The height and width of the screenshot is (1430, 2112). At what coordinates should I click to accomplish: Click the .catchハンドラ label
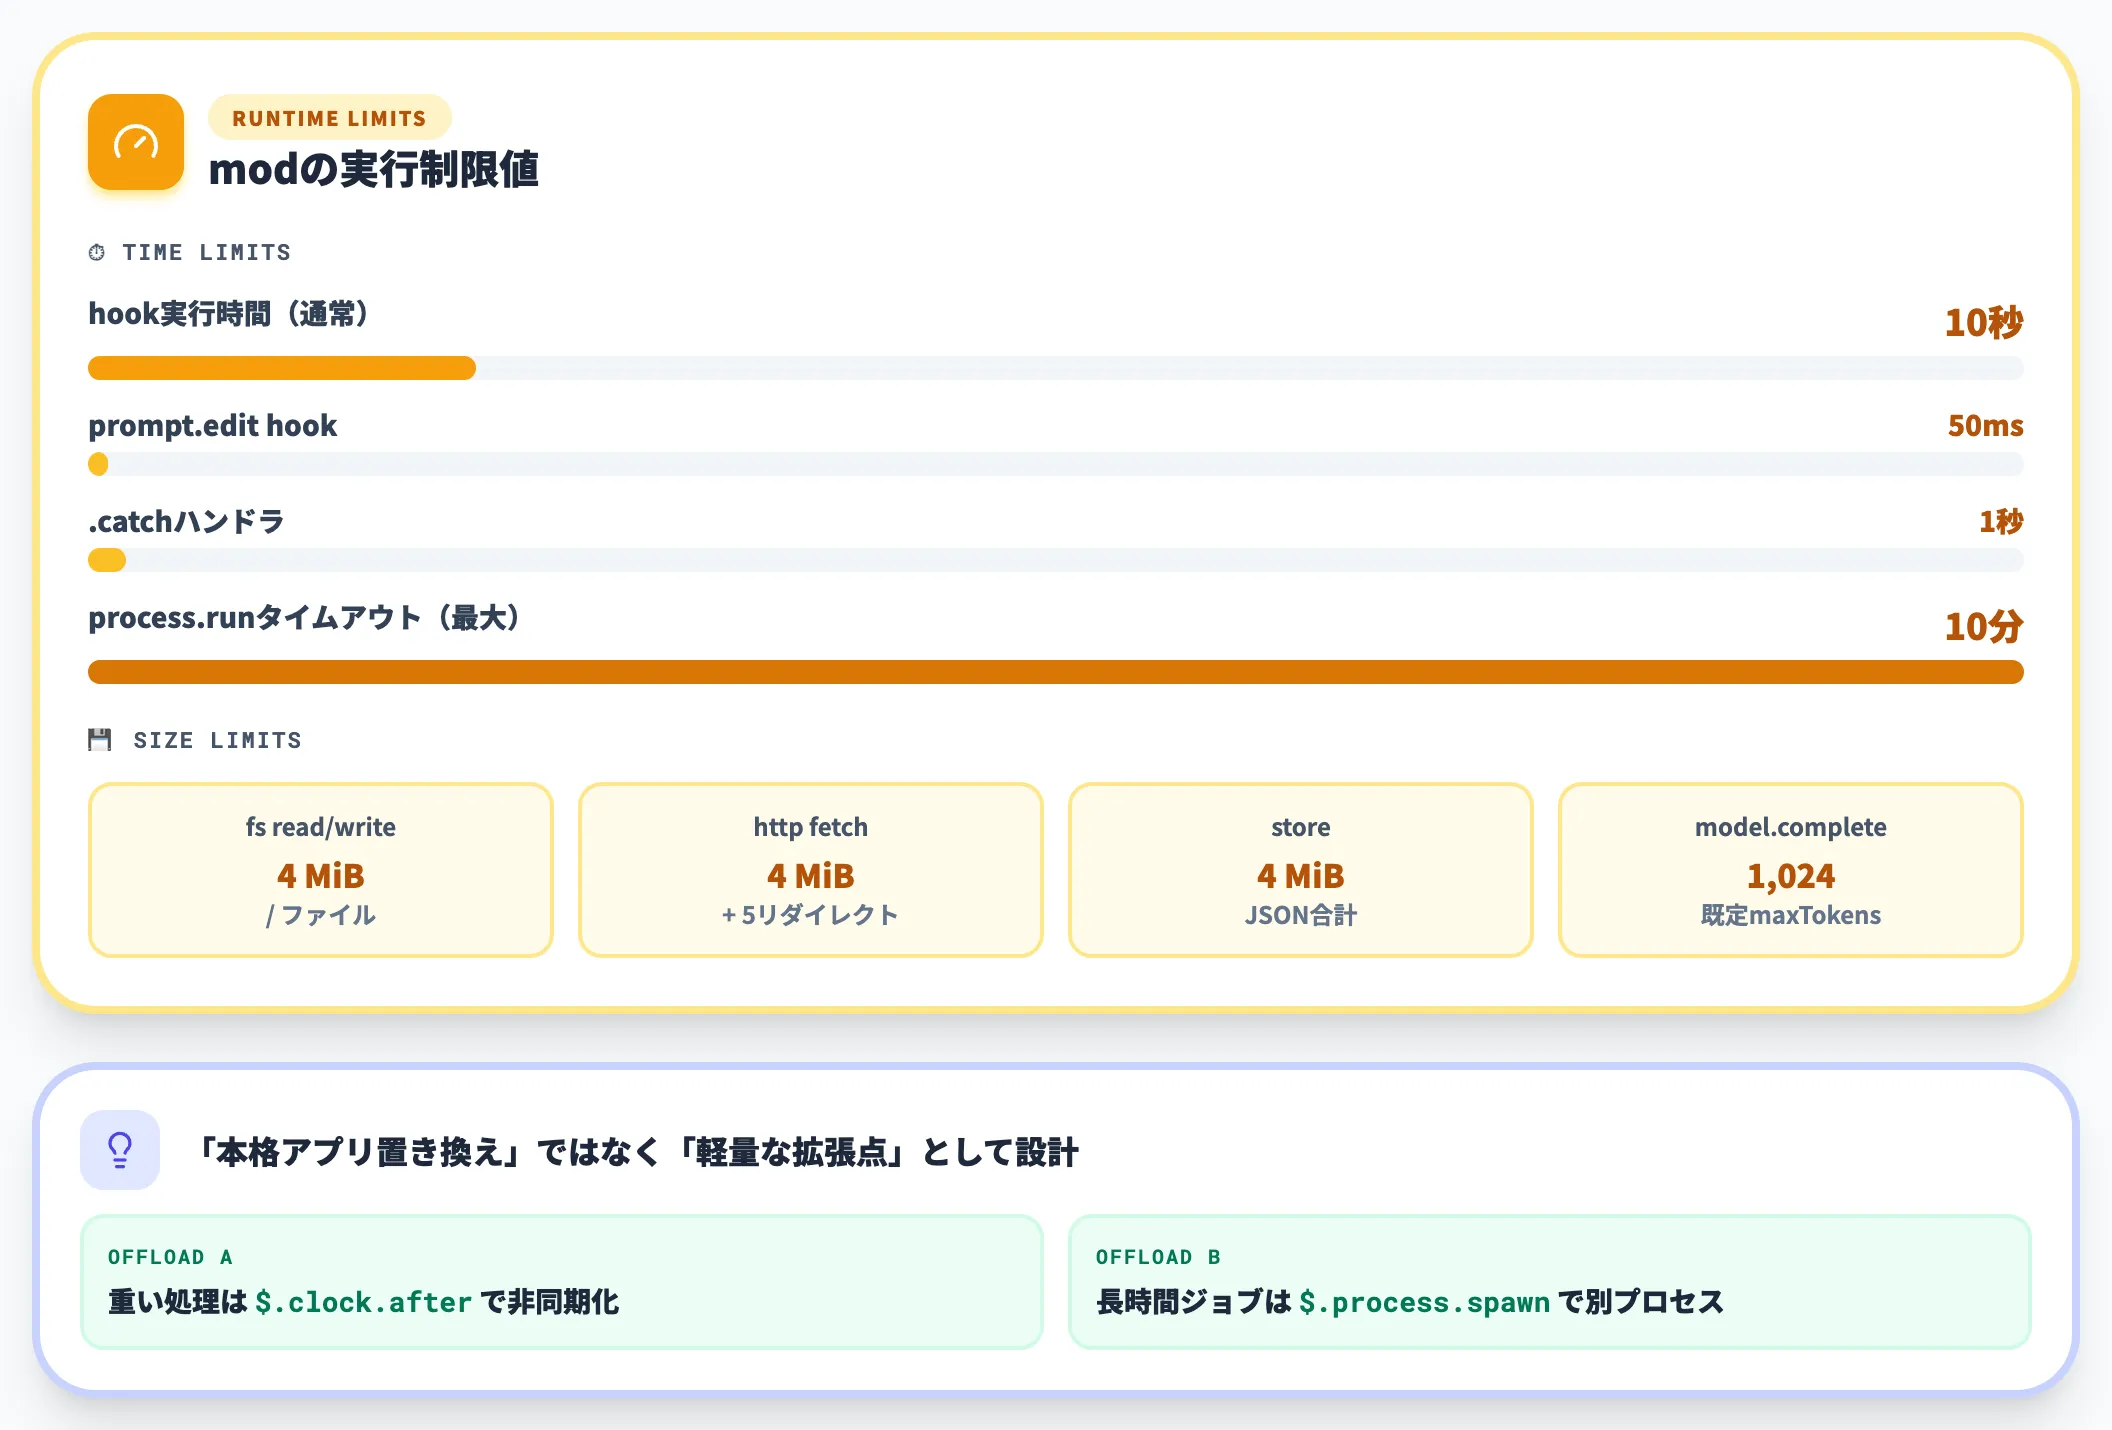[x=186, y=521]
